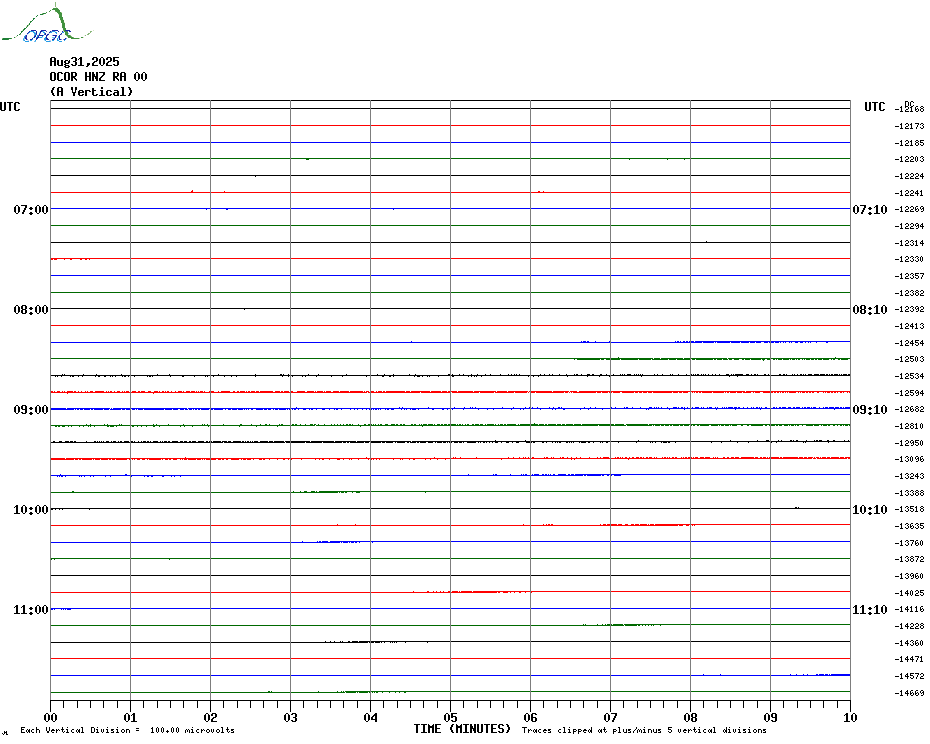Select the date text 'Aug31,2025'
930x744 pixels.
point(84,62)
